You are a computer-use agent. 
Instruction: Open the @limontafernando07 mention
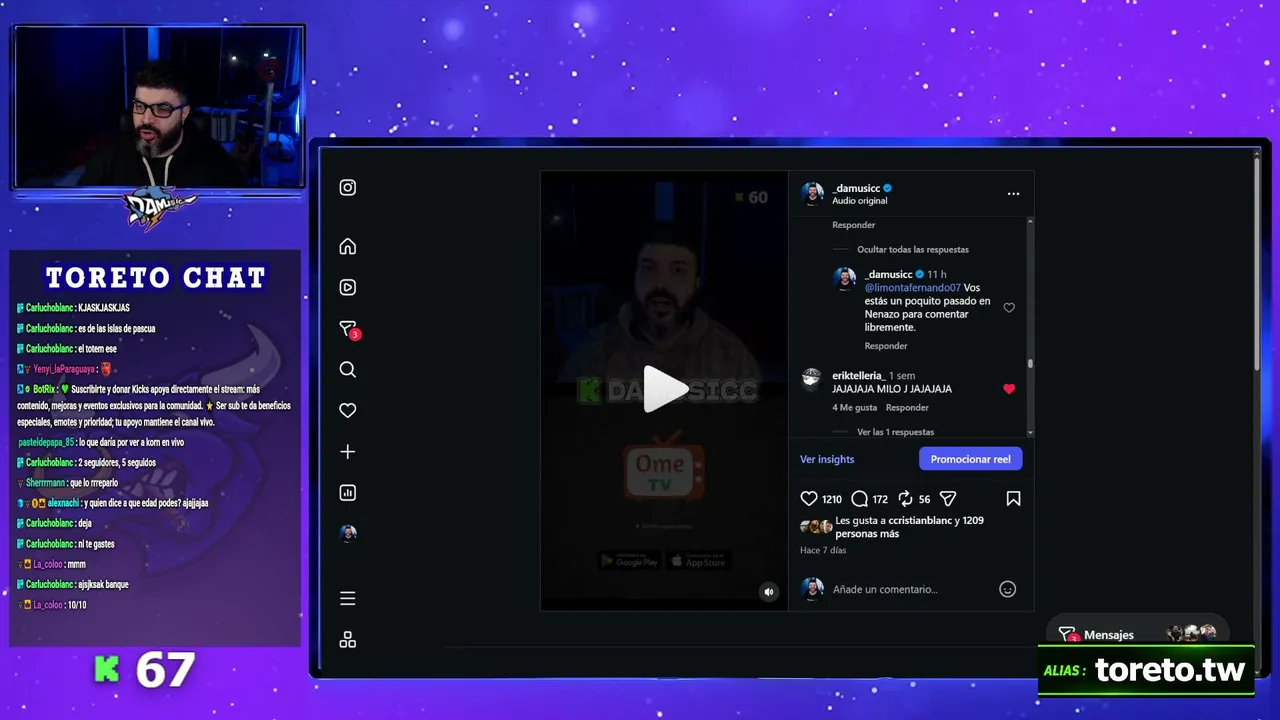912,288
